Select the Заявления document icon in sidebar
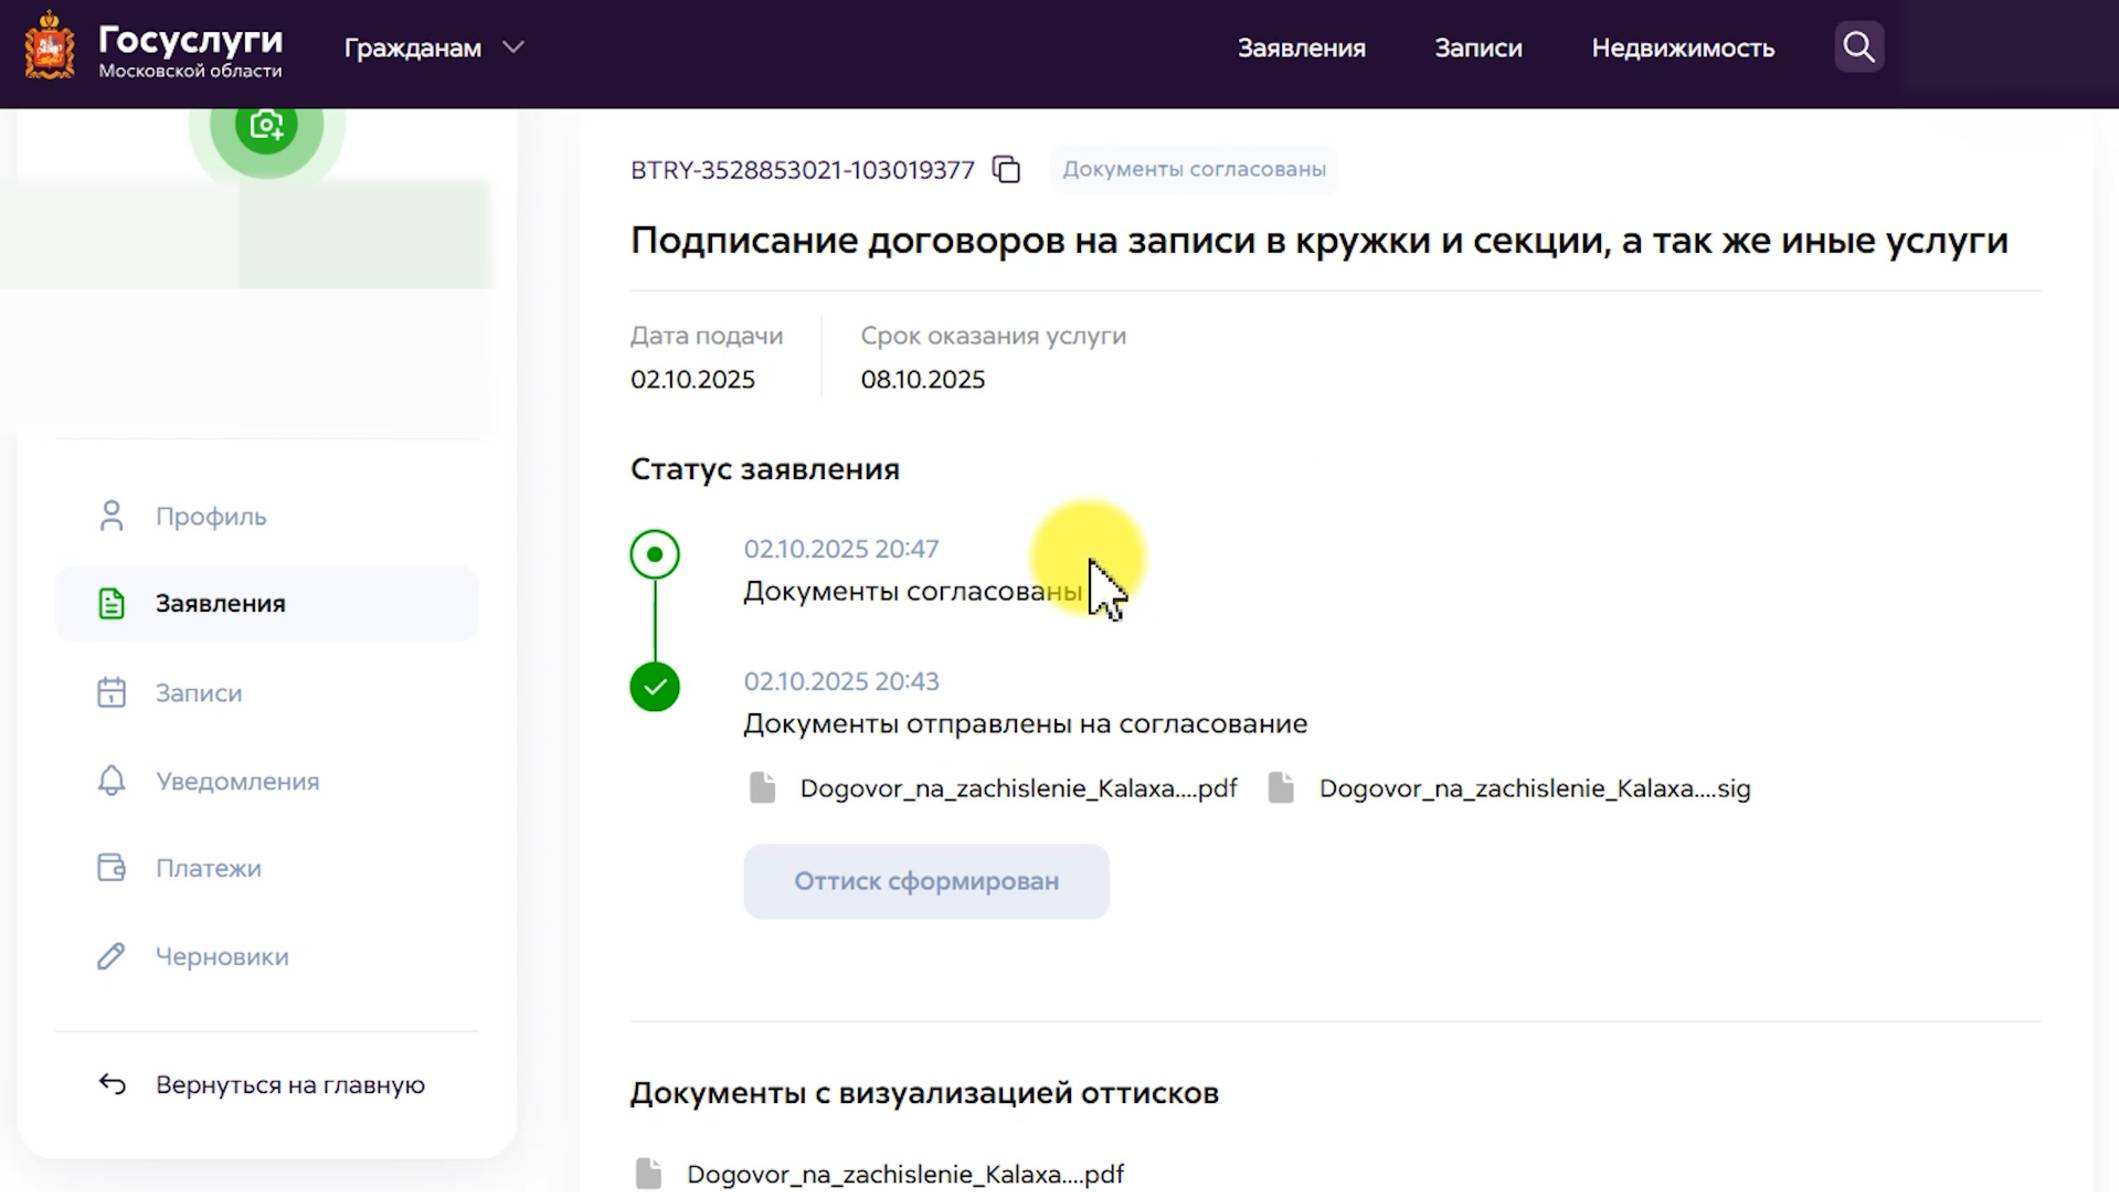This screenshot has width=2119, height=1192. pyautogui.click(x=111, y=604)
